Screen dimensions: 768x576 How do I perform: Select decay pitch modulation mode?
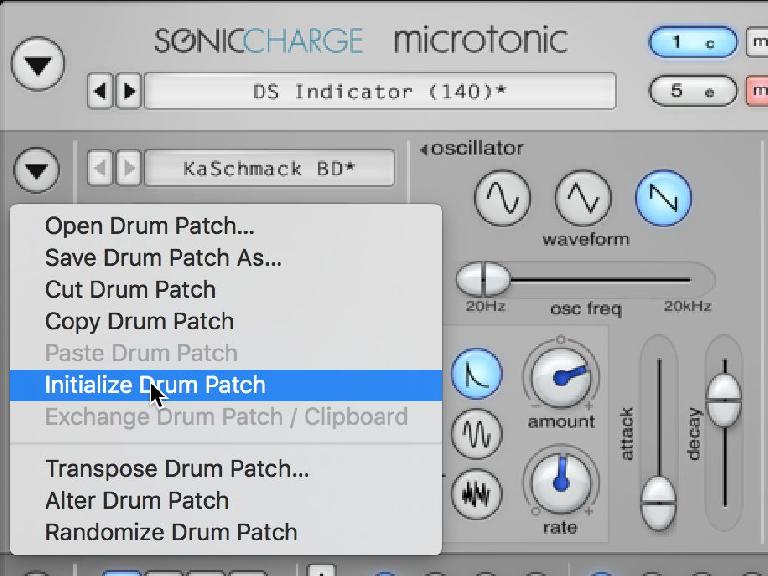pyautogui.click(x=477, y=373)
